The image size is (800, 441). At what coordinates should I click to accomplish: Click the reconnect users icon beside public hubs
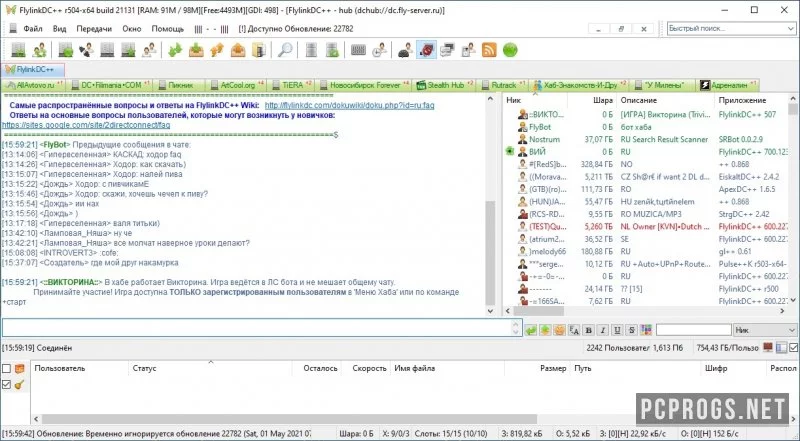39,50
